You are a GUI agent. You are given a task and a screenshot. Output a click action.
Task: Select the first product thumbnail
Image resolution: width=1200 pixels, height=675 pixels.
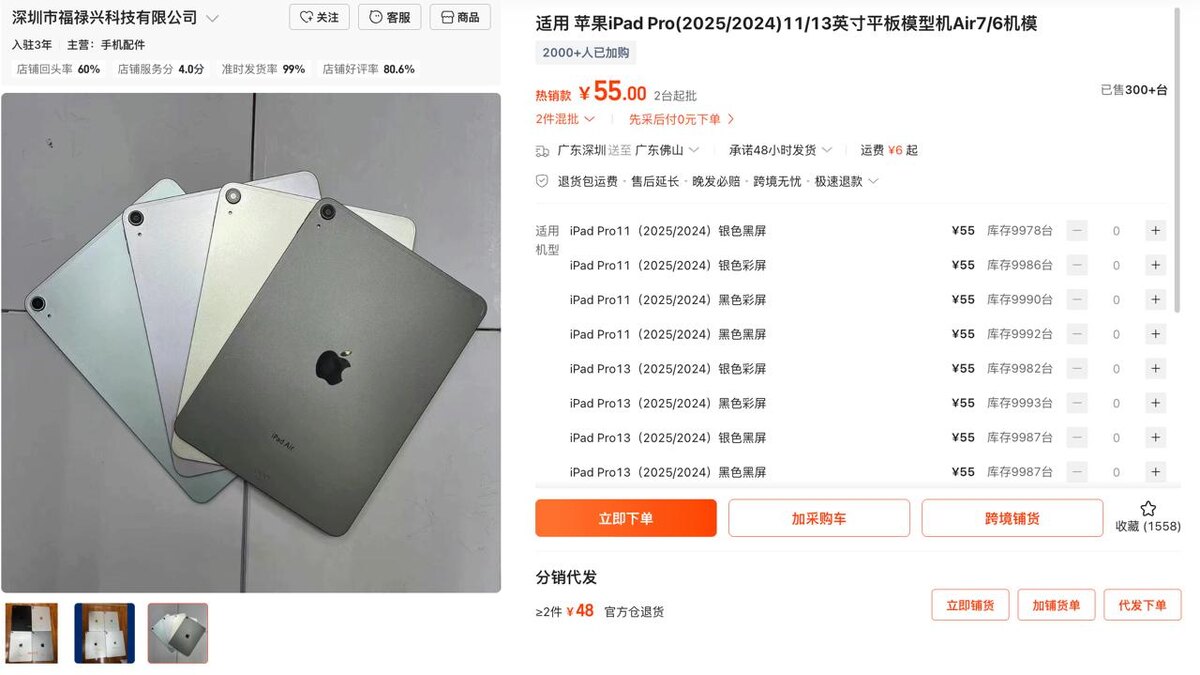coord(31,633)
